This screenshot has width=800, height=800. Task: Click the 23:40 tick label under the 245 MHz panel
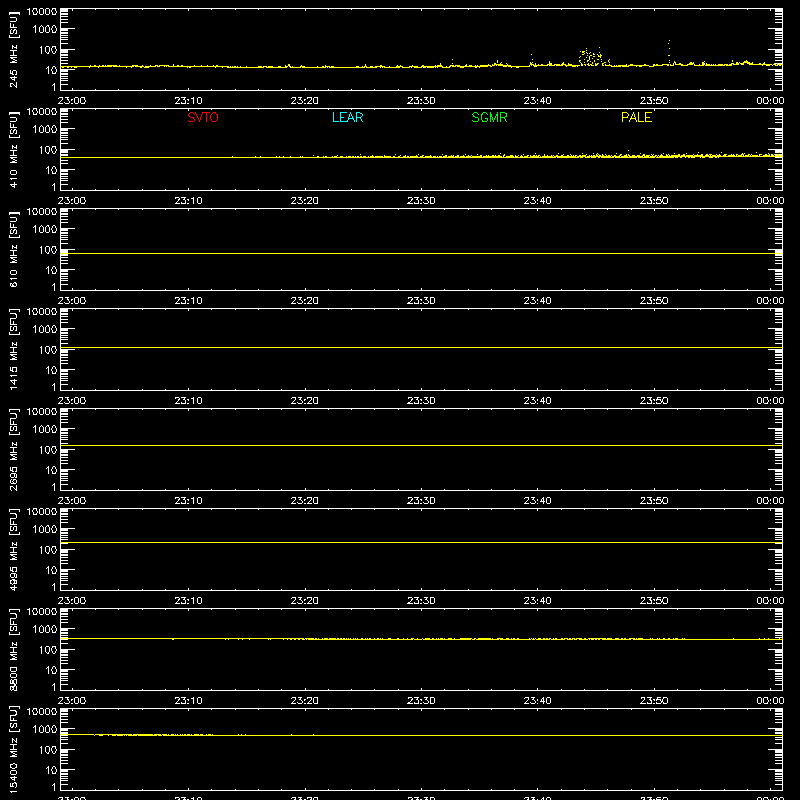(x=537, y=101)
